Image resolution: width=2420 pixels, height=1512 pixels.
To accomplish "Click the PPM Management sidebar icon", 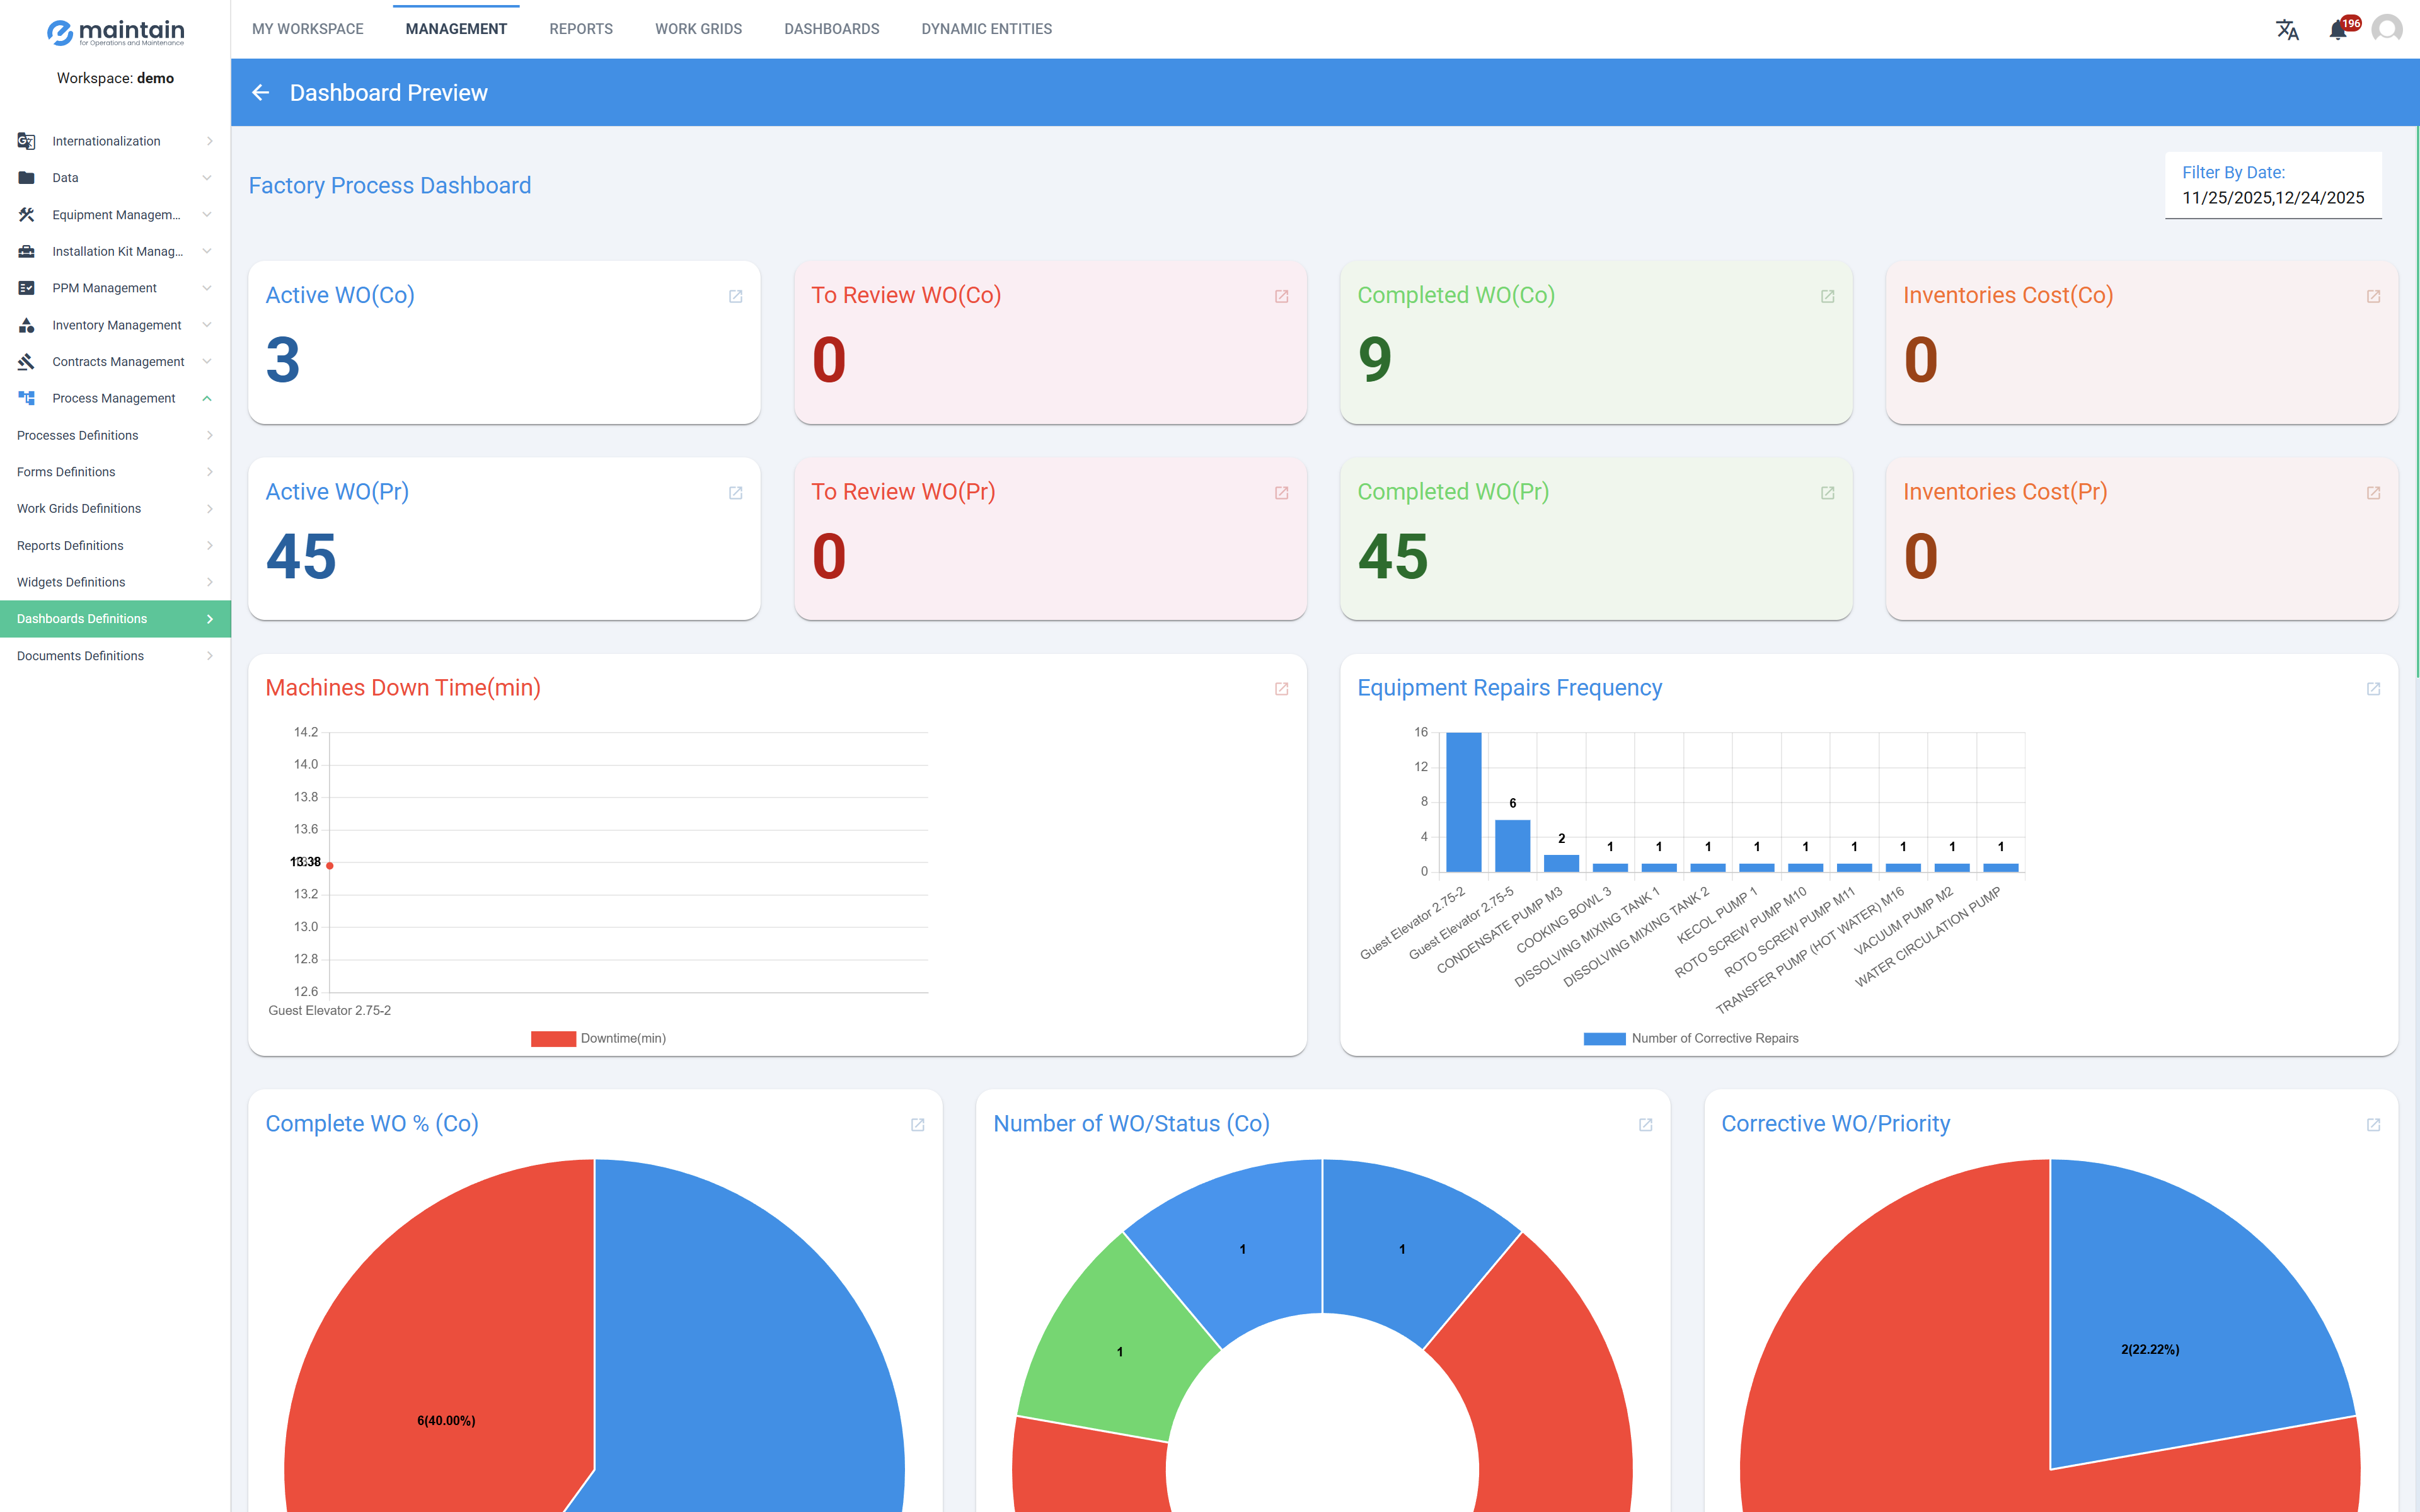I will click(26, 288).
